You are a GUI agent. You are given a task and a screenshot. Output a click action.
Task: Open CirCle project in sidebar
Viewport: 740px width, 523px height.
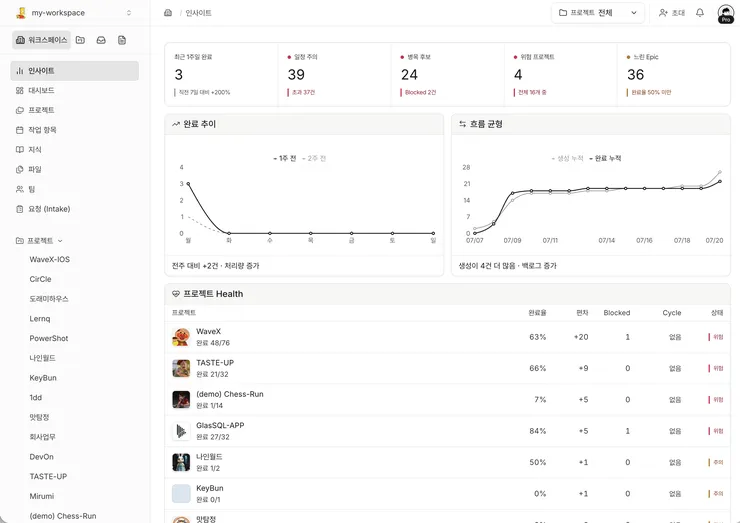40,279
